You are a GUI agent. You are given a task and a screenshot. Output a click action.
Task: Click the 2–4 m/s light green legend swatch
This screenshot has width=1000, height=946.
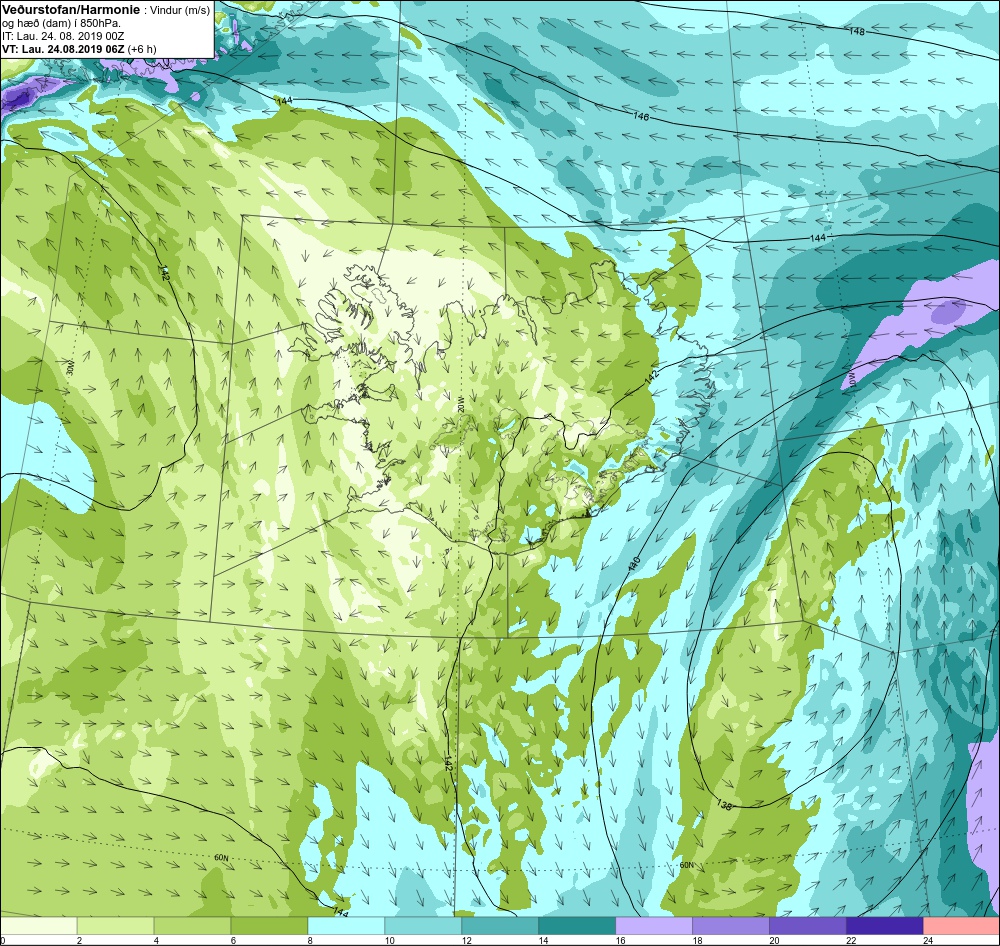[x=115, y=926]
